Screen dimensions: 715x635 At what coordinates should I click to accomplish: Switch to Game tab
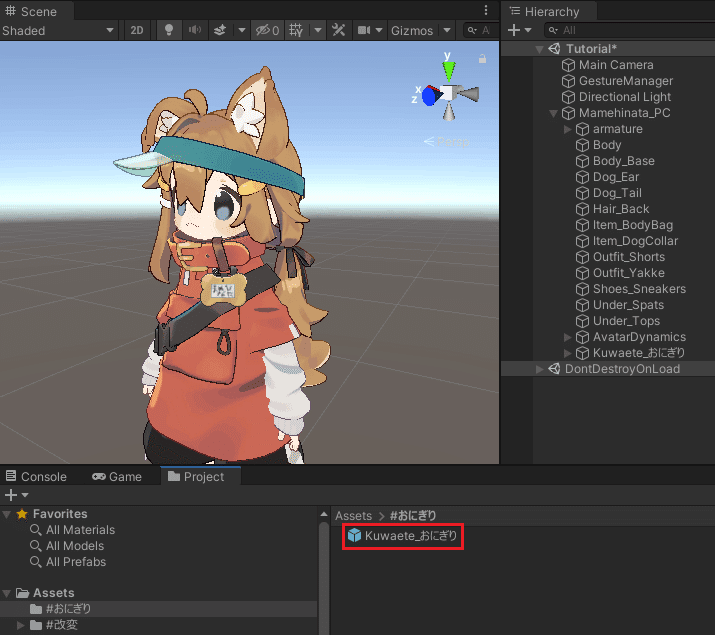point(117,476)
